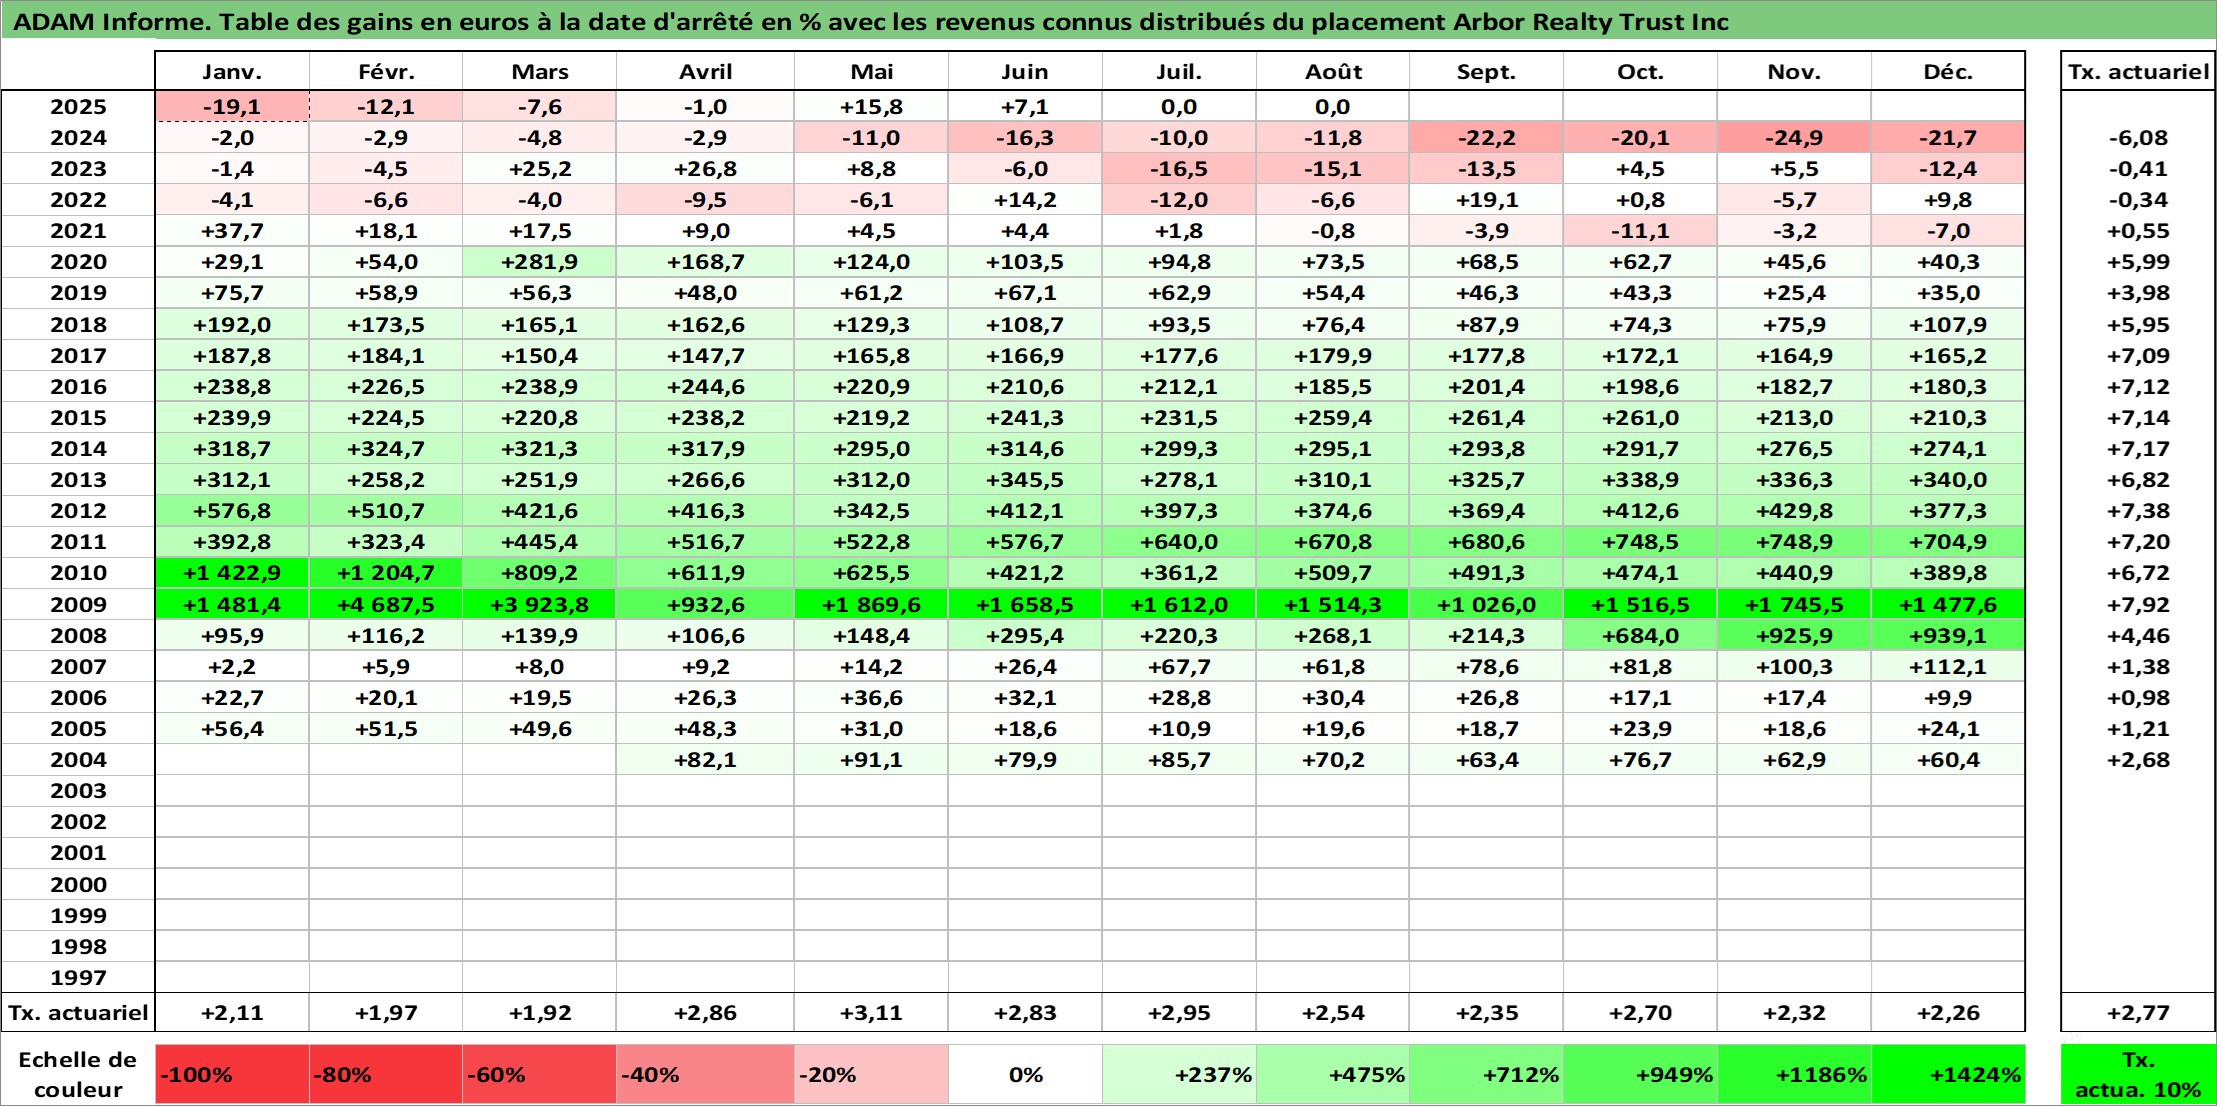Select the overall actuarial rate +2,77

tap(2138, 1012)
